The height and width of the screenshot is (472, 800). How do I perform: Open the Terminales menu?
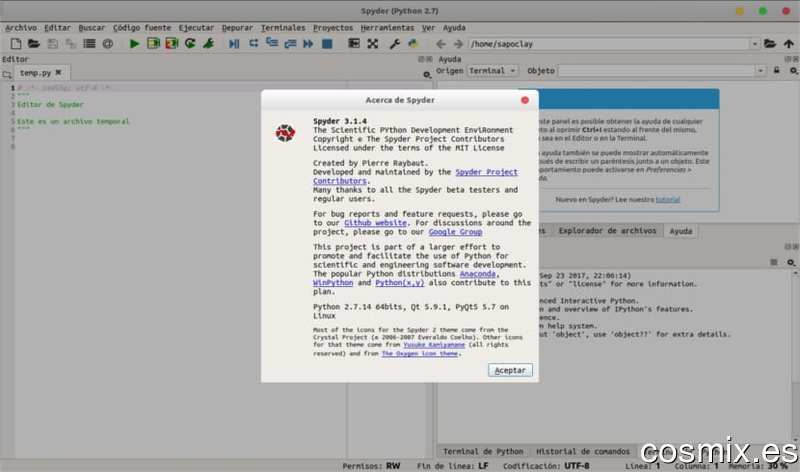(283, 28)
